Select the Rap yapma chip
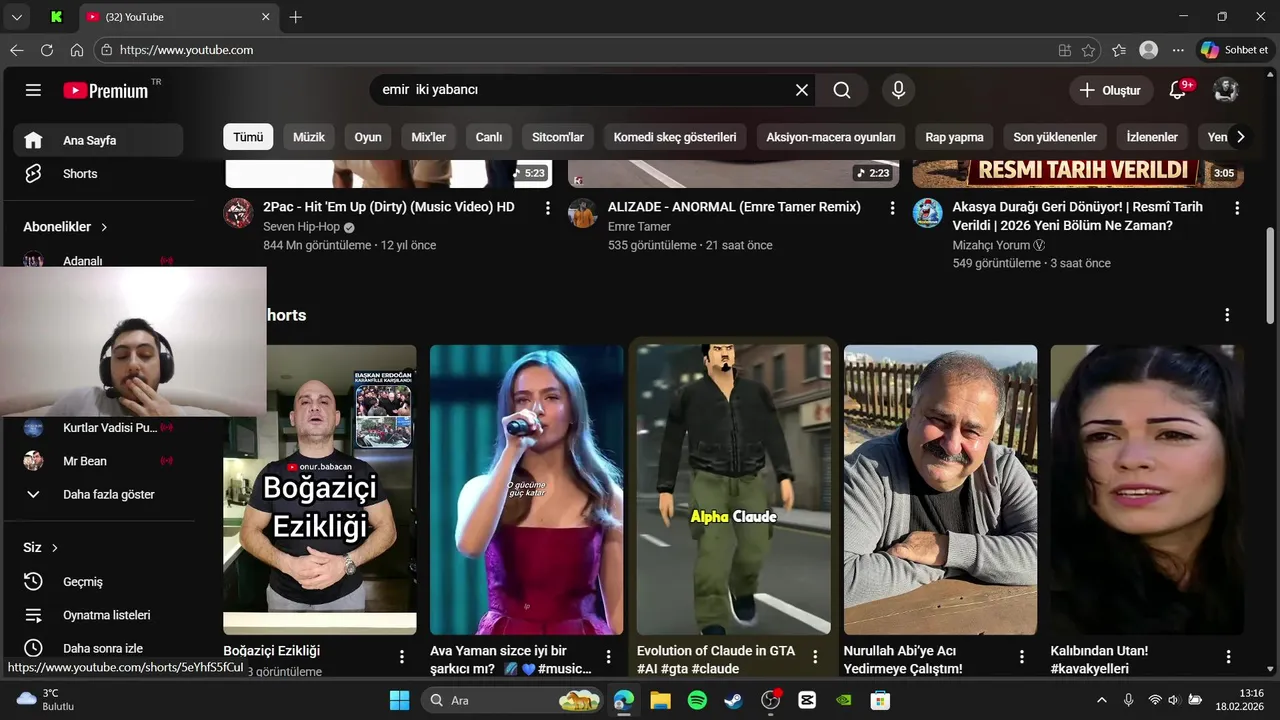The width and height of the screenshot is (1280, 720). click(954, 137)
